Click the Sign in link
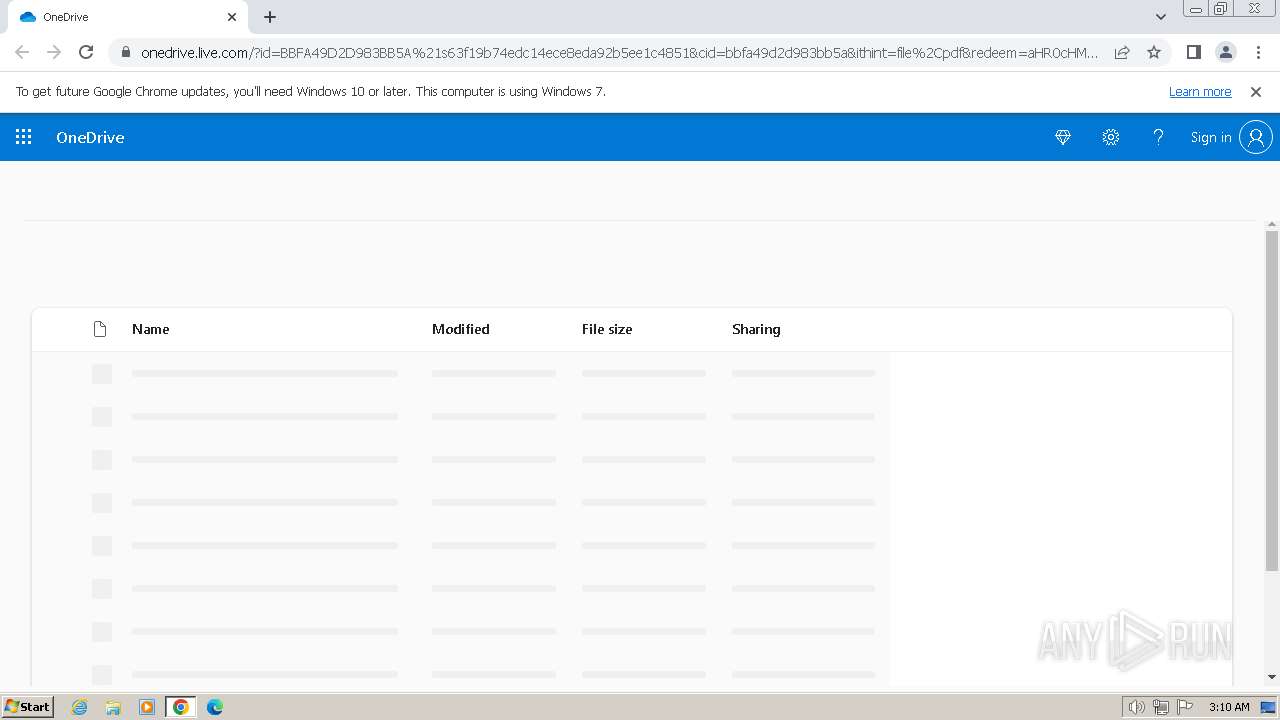The width and height of the screenshot is (1280, 720). pos(1211,137)
